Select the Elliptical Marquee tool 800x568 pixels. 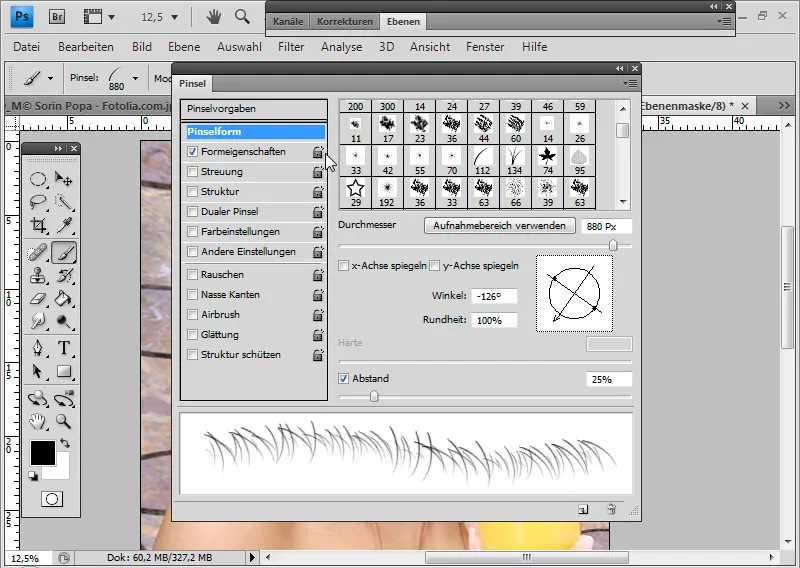[x=38, y=179]
